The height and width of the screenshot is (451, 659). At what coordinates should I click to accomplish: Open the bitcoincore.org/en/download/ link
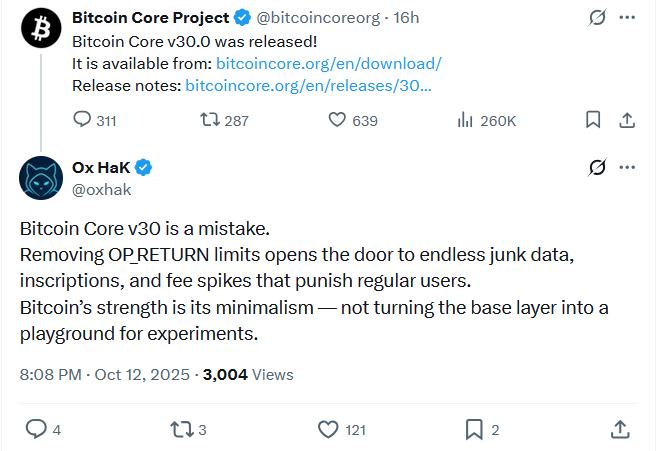pos(329,63)
